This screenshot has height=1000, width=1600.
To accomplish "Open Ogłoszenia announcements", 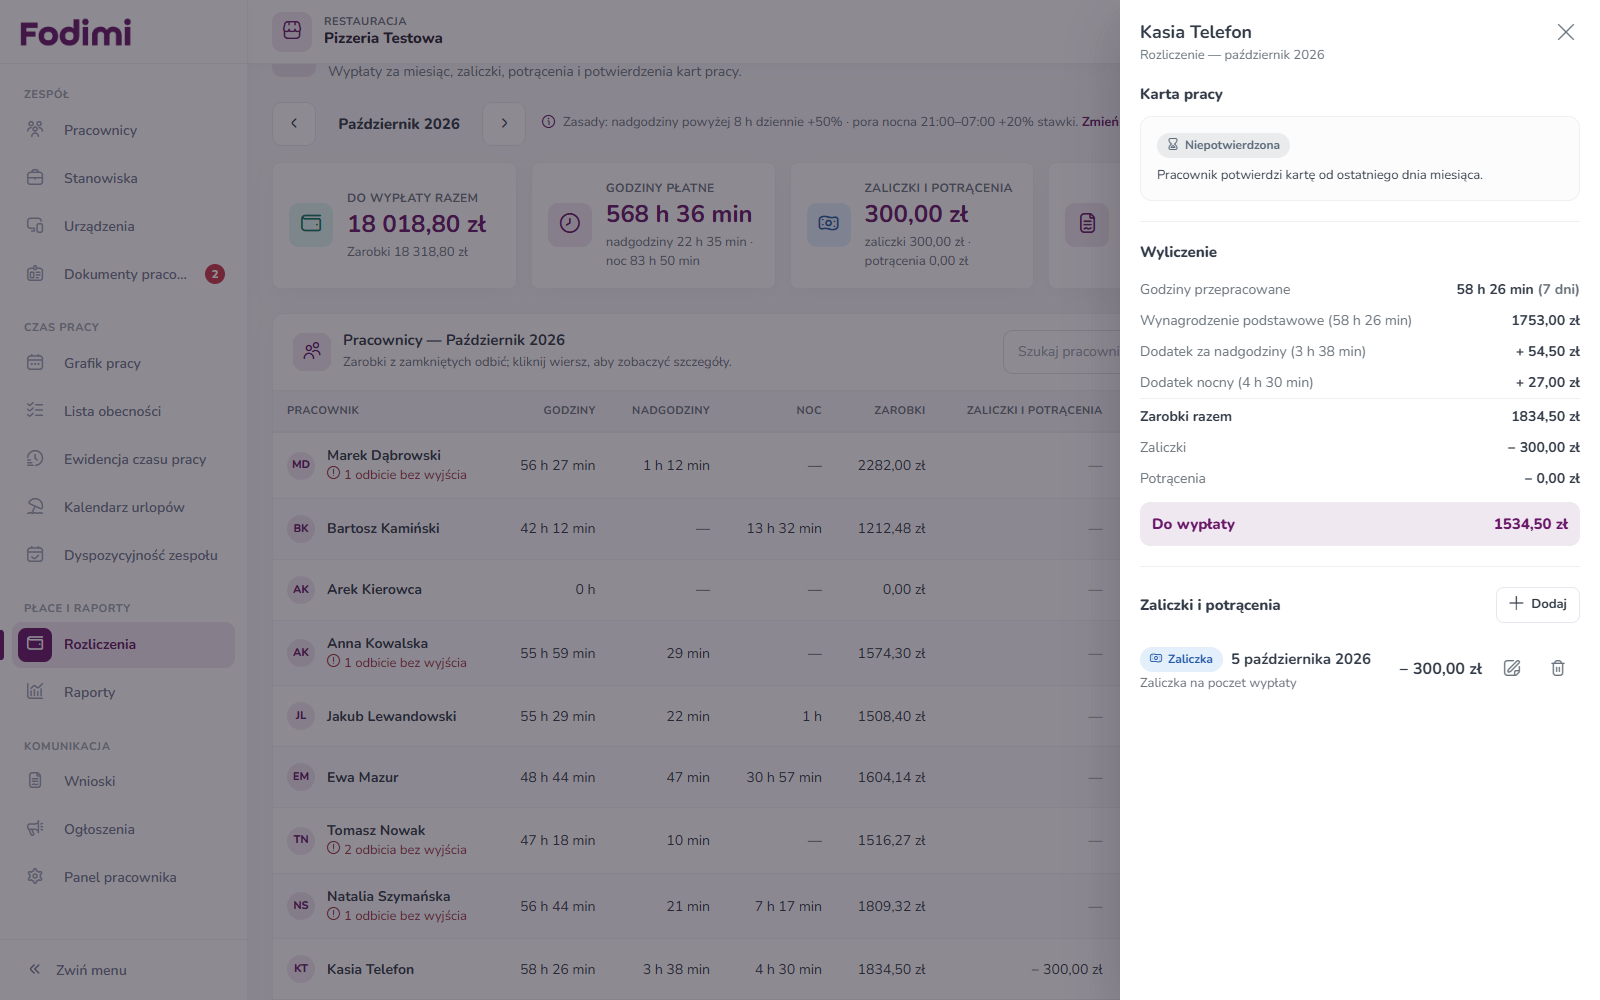I will pyautogui.click(x=124, y=829).
